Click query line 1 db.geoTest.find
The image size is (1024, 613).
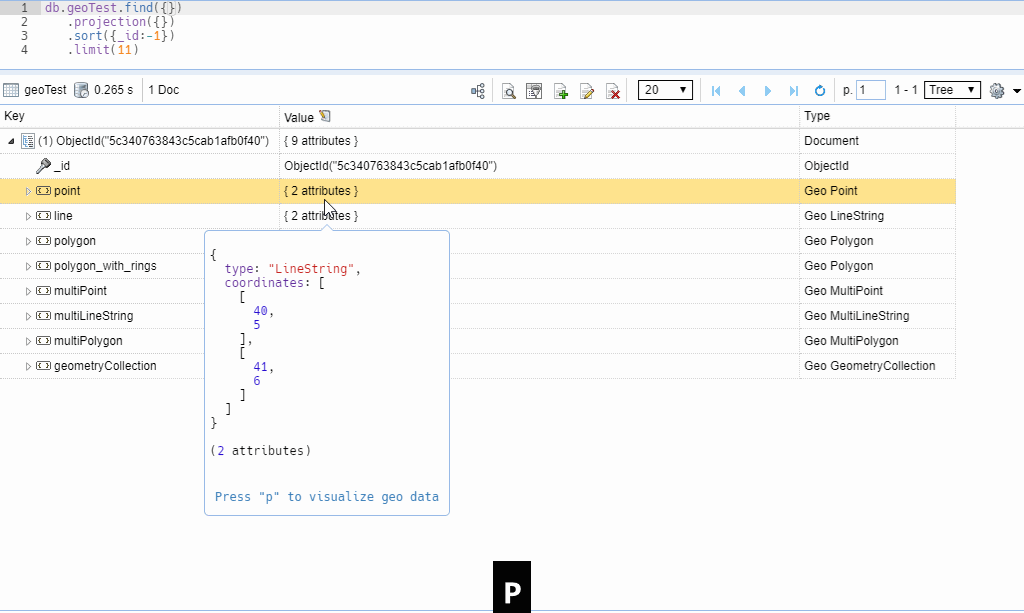click(x=114, y=8)
